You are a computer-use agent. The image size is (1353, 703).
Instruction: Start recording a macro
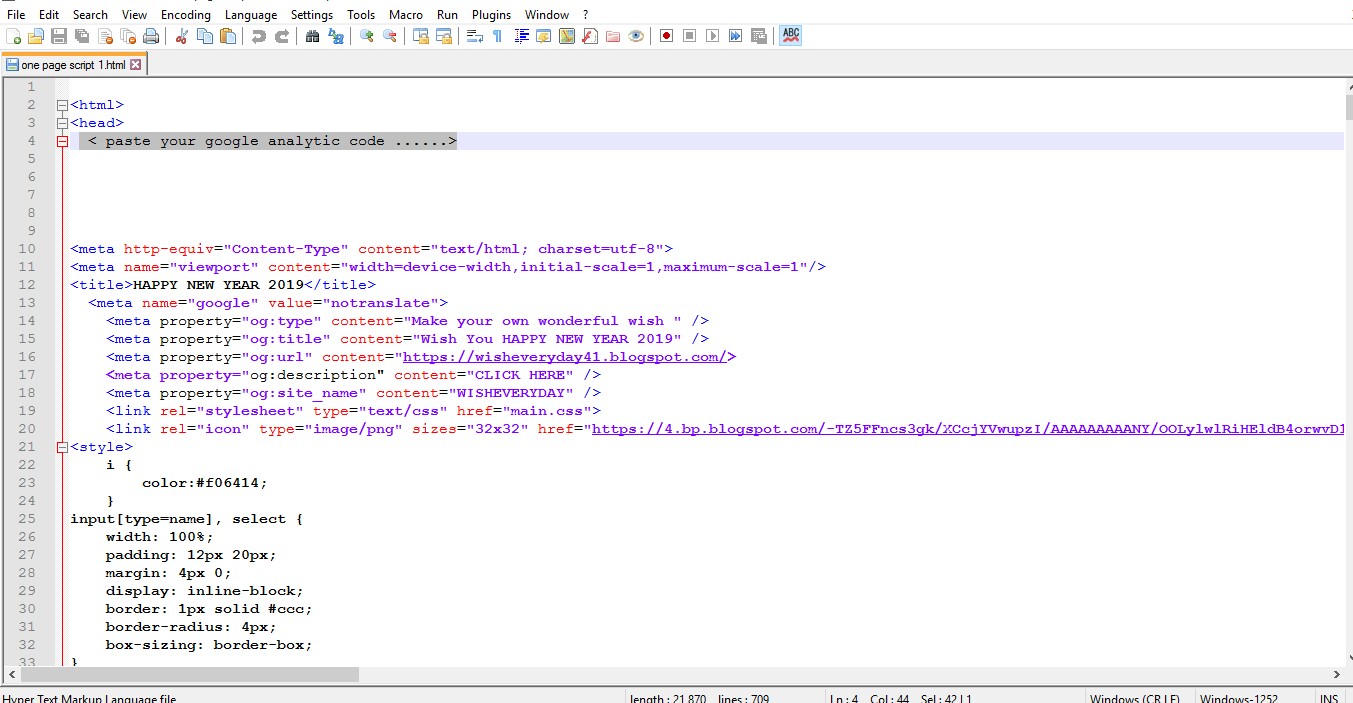[666, 36]
